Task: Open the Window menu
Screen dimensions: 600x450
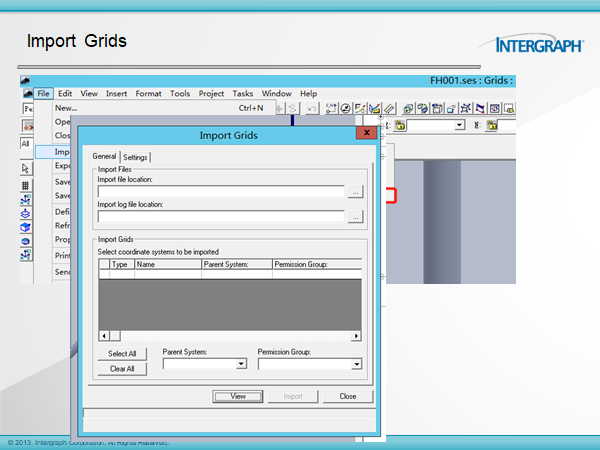Action: [276, 94]
